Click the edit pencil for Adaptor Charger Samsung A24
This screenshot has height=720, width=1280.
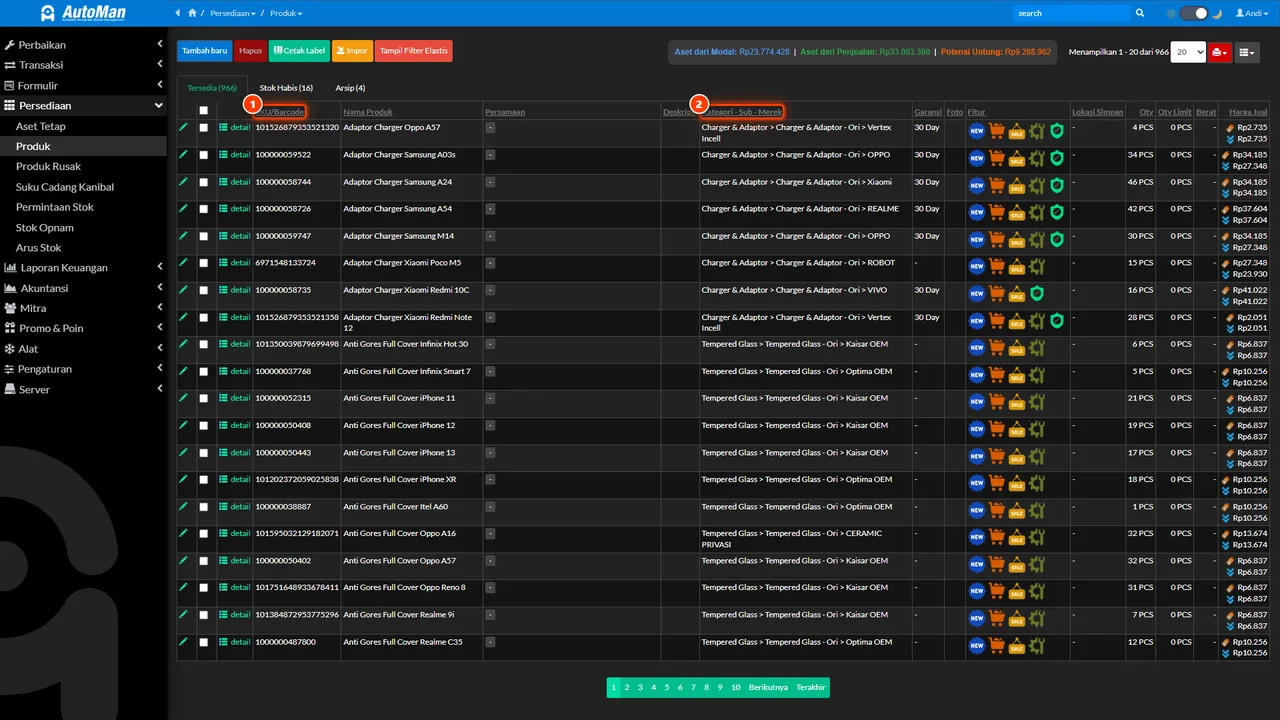click(x=183, y=182)
